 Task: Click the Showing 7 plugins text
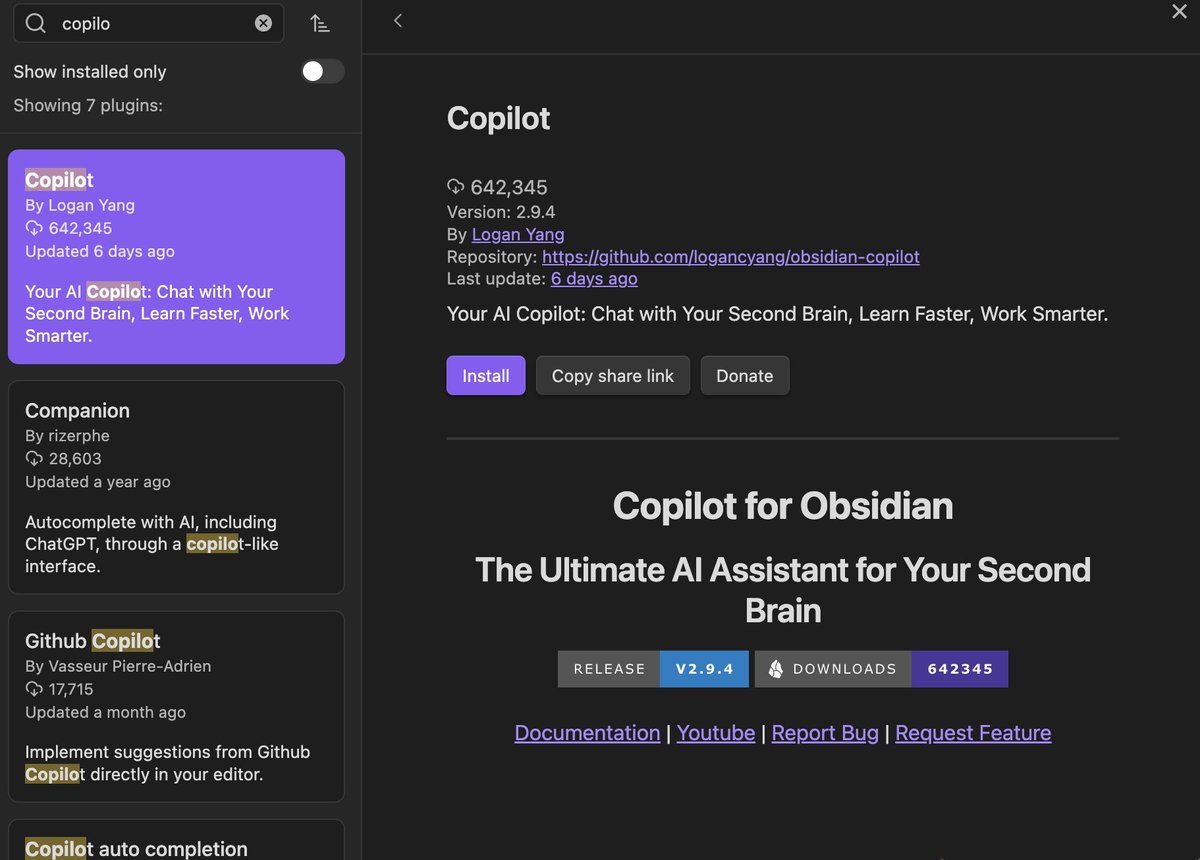pos(88,105)
